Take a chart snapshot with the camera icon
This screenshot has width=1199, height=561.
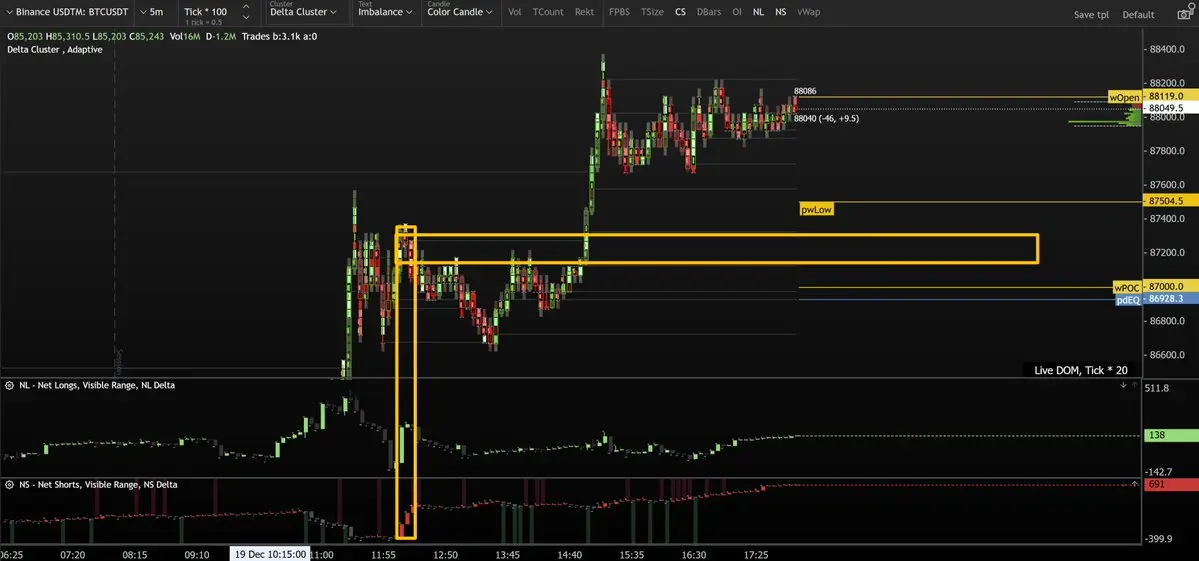click(1183, 14)
